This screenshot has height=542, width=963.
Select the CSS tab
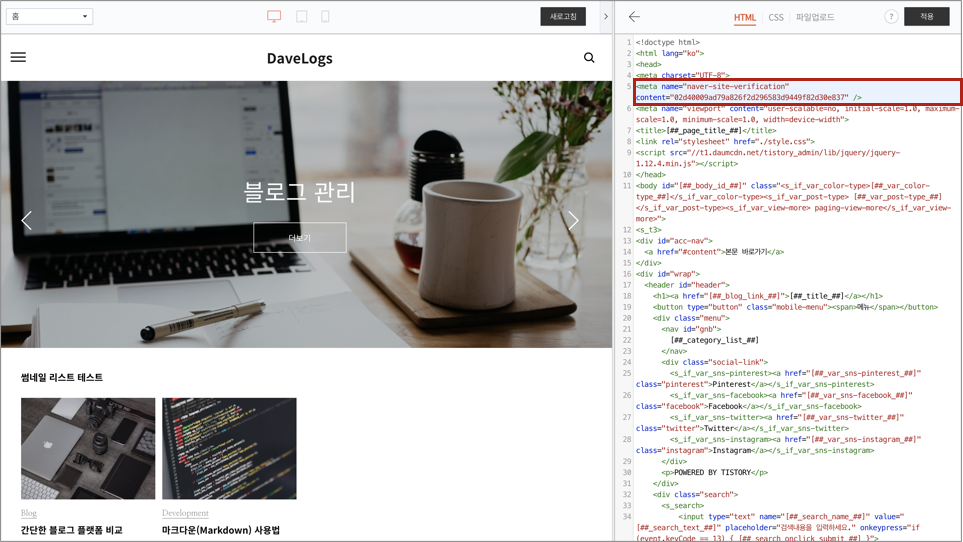[776, 17]
